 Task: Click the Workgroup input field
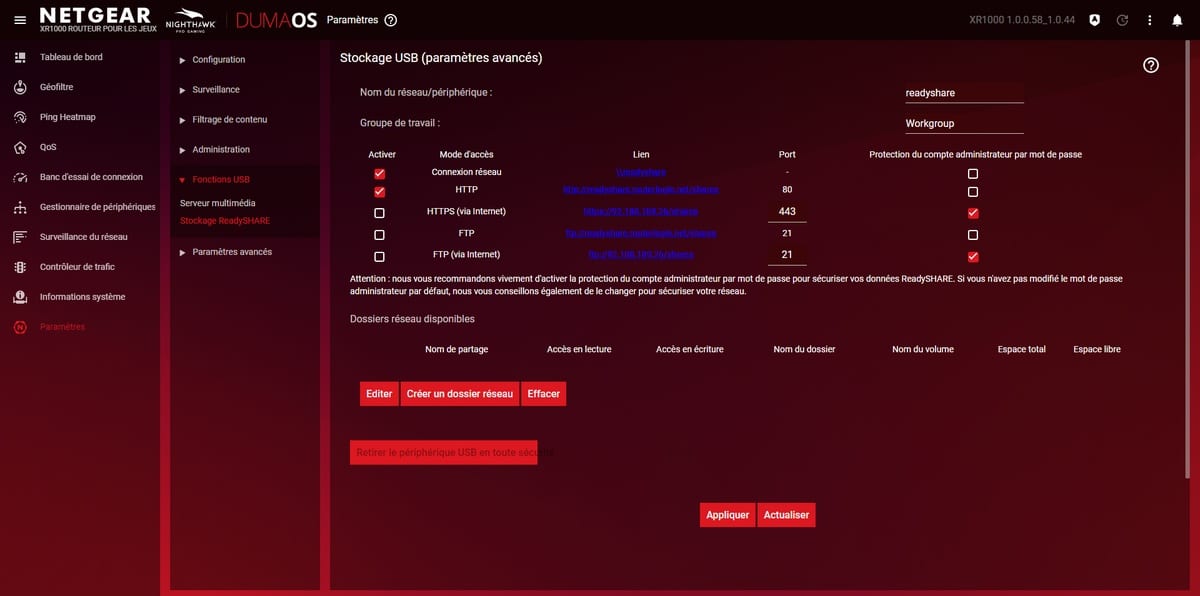pos(964,123)
